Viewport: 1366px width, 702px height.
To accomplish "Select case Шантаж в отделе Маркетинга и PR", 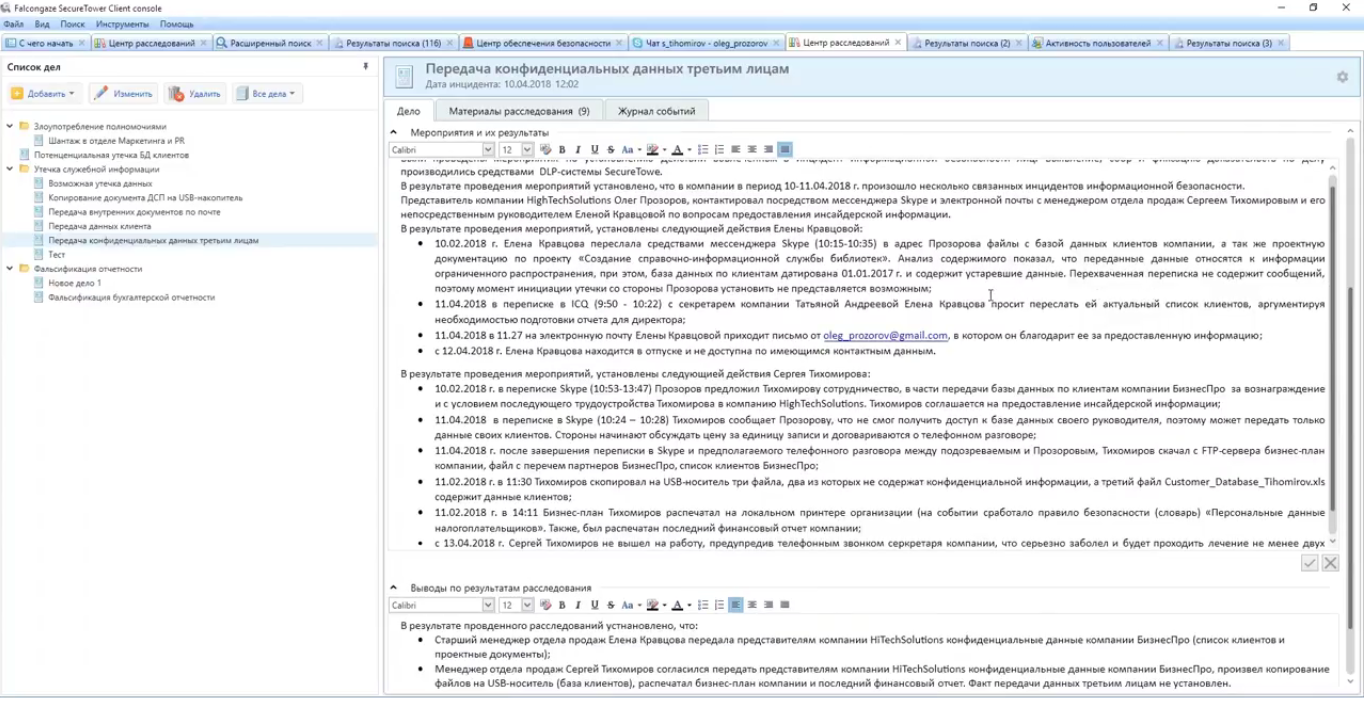I will [x=116, y=141].
